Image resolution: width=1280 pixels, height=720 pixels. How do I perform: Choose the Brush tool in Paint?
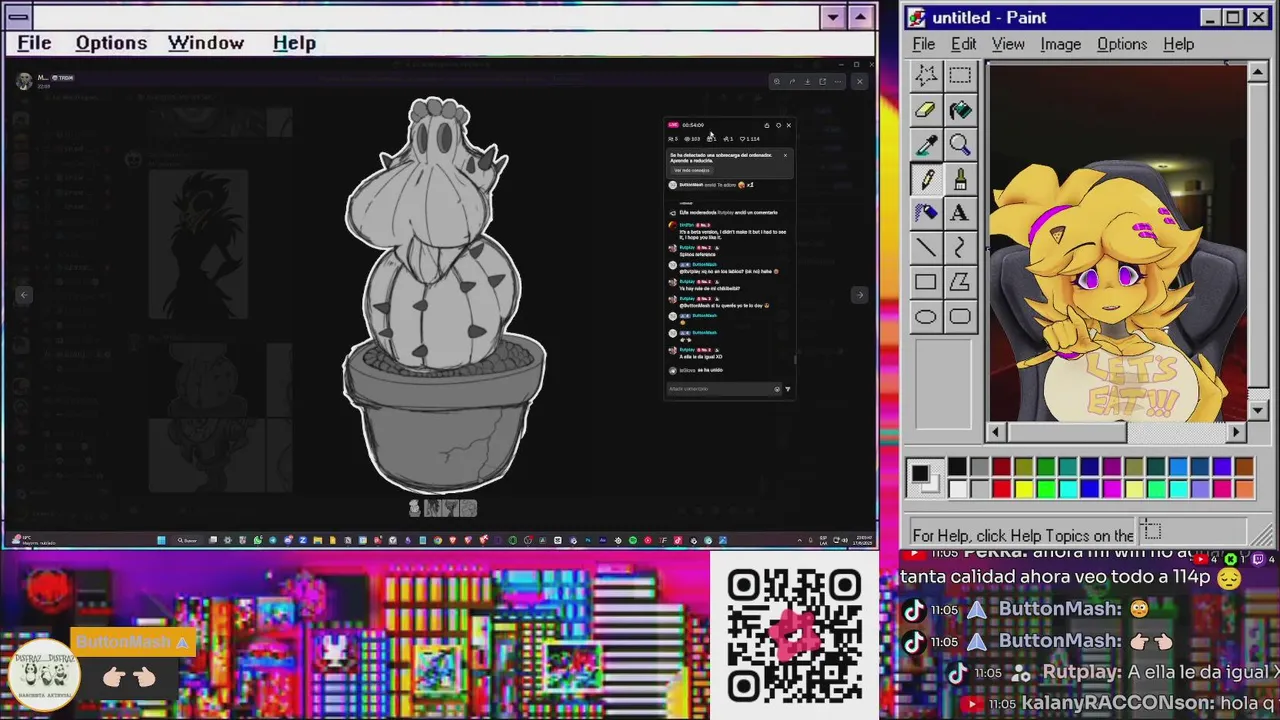point(960,179)
